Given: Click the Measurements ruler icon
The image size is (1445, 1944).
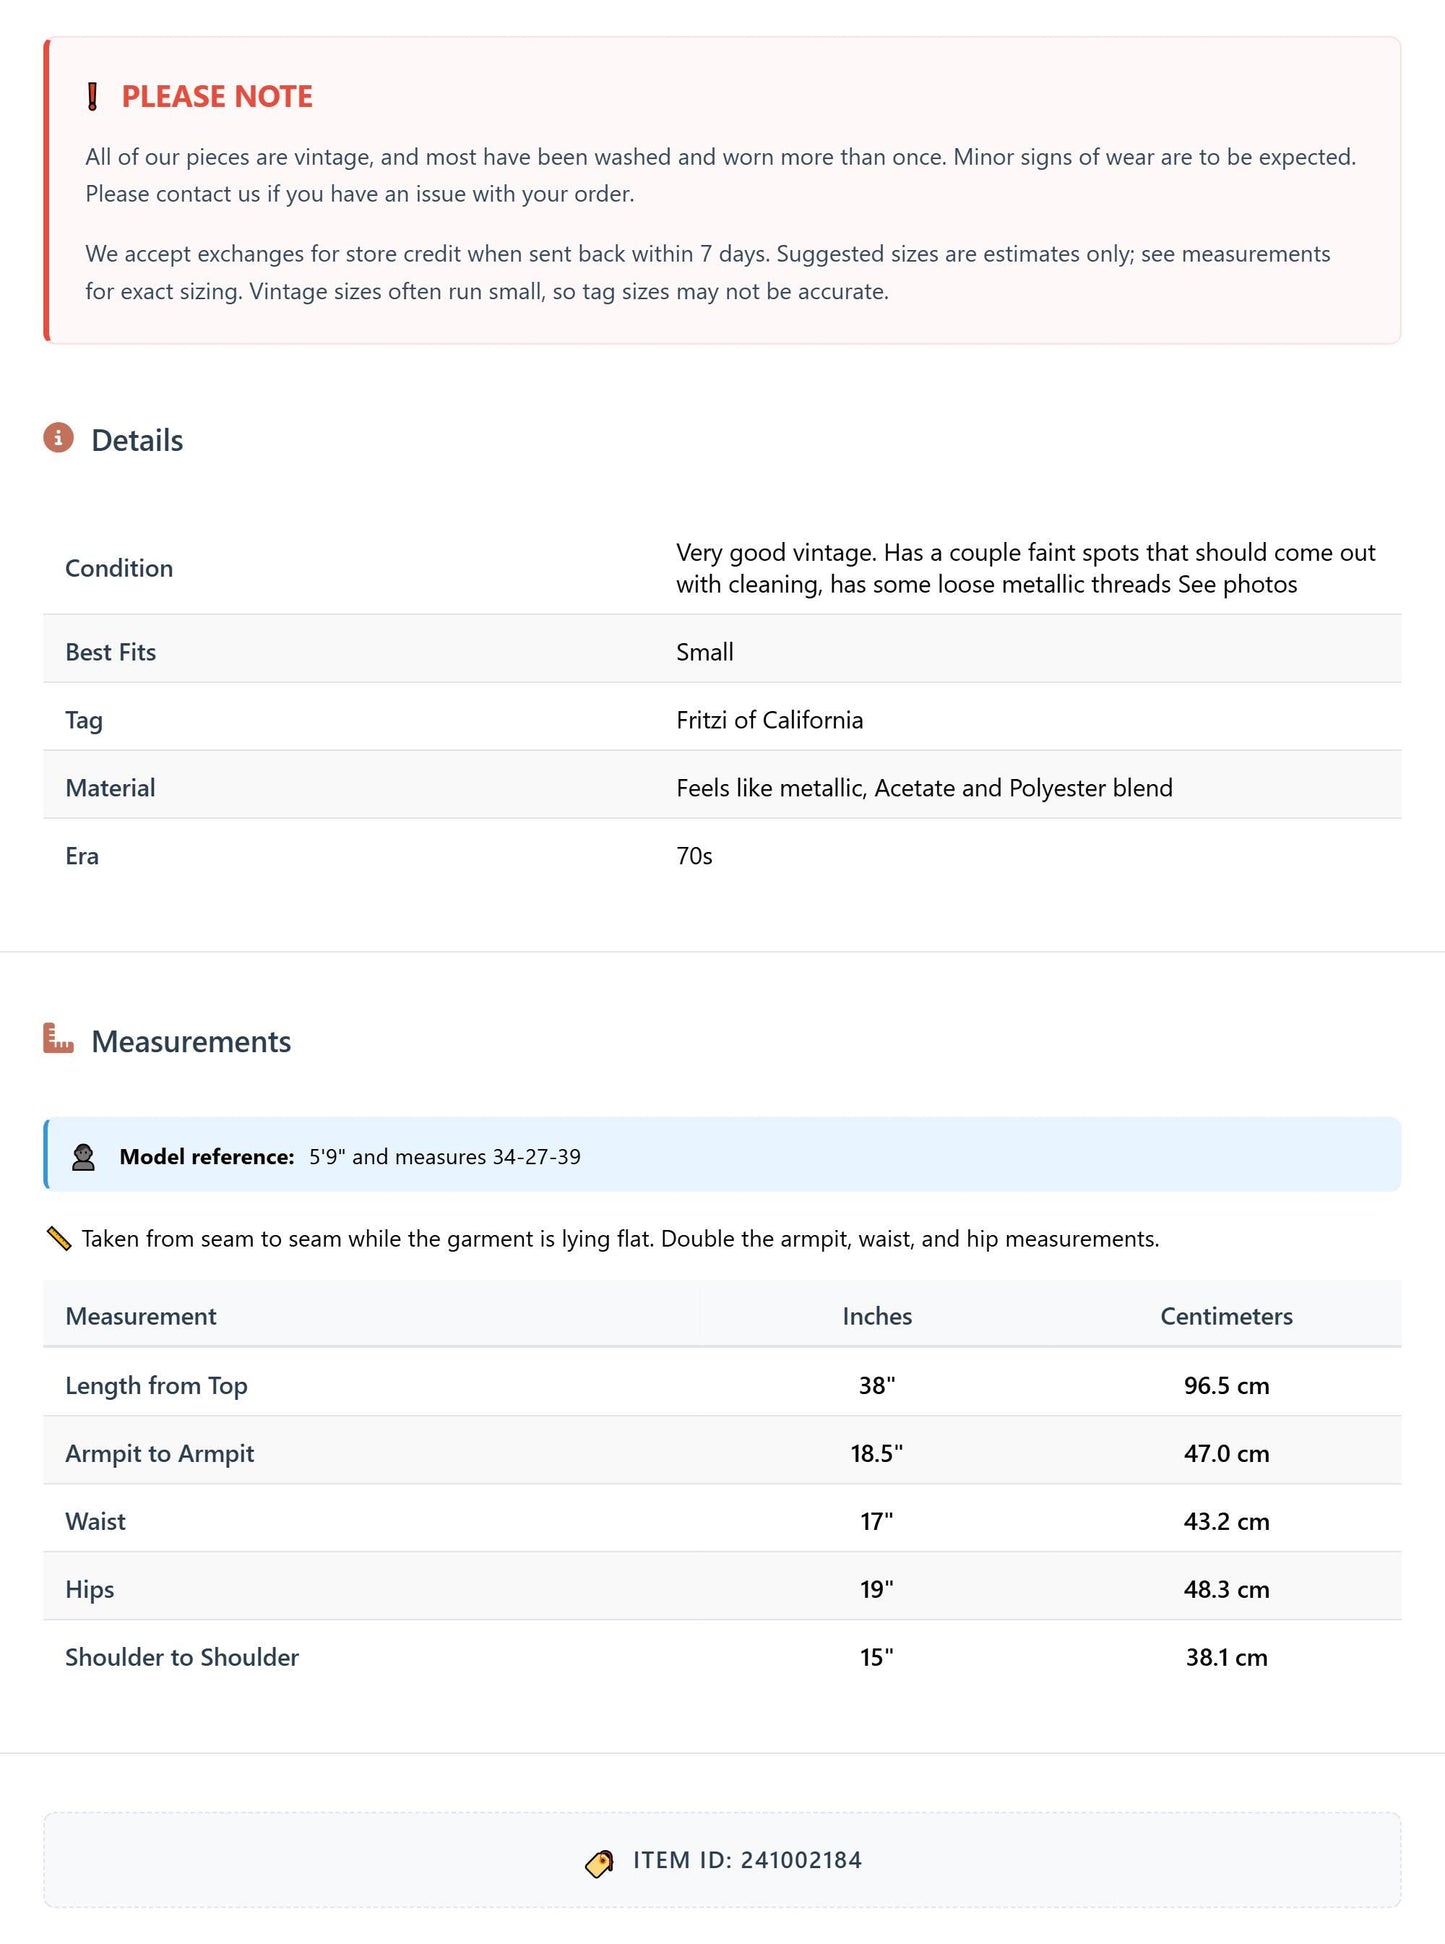Looking at the screenshot, I should click(x=59, y=1038).
